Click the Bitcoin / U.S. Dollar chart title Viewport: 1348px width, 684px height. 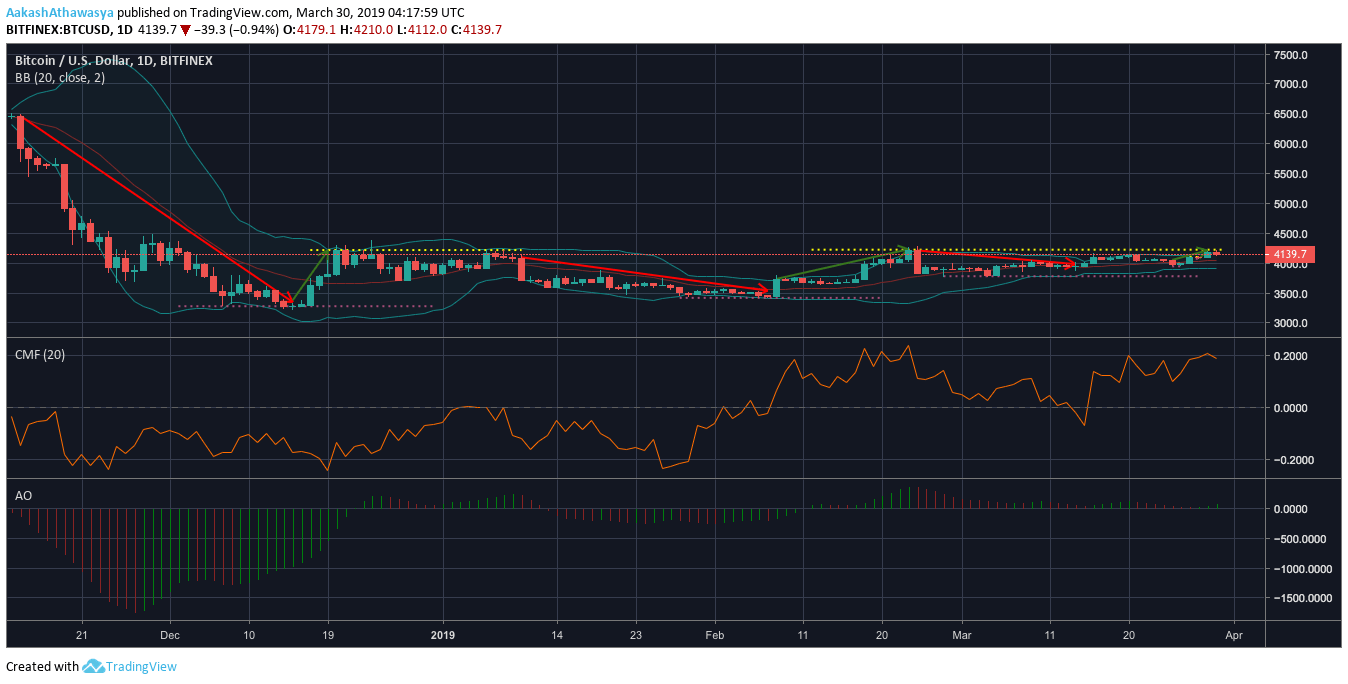tap(113, 60)
